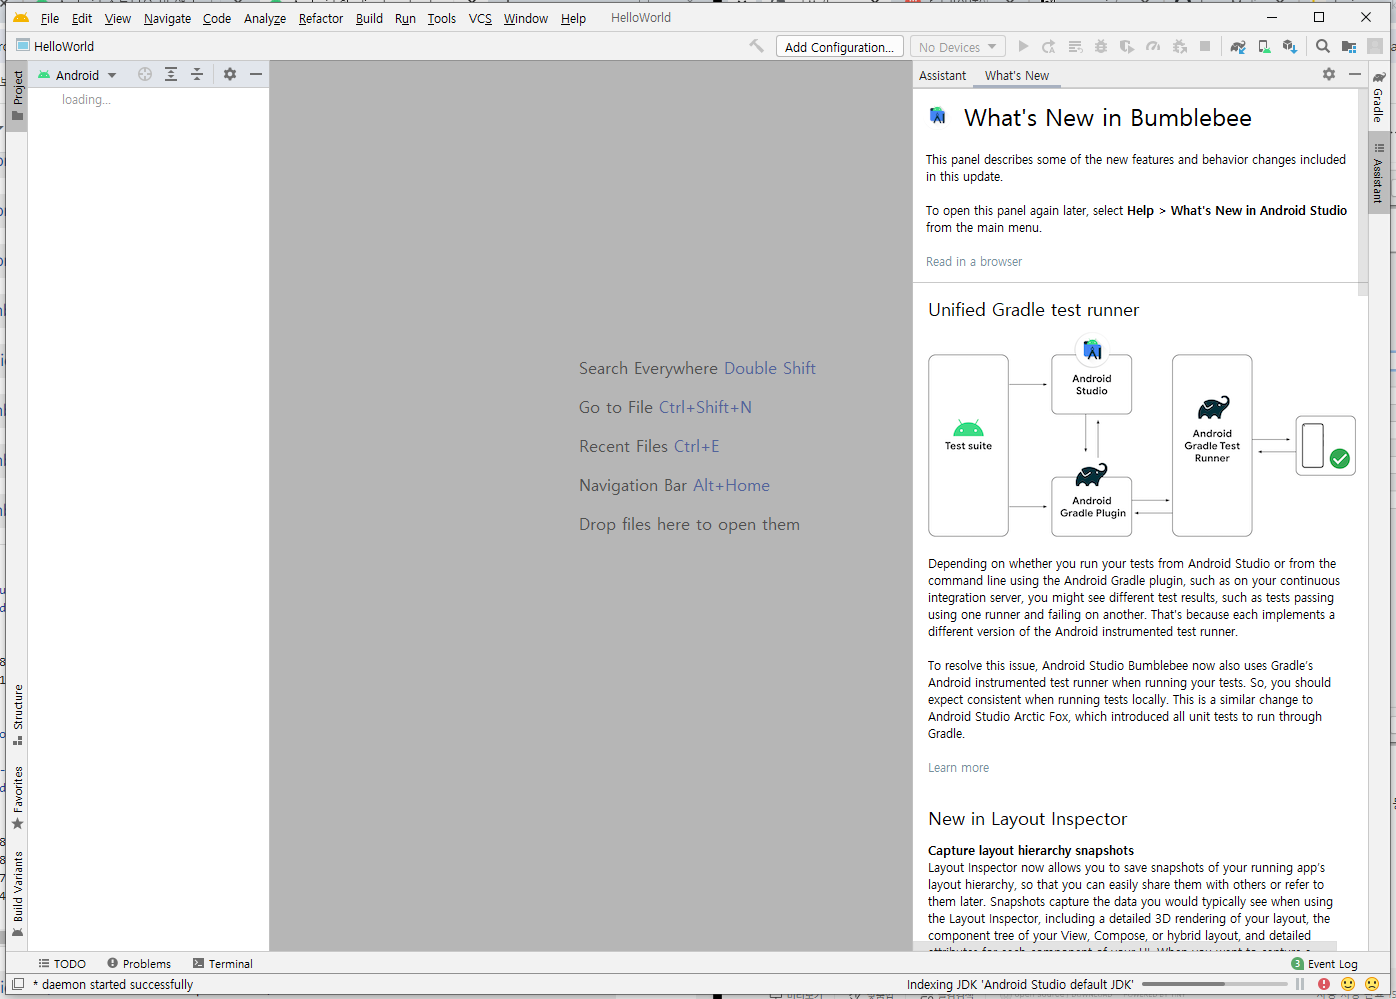Click Select Opened File target icon
This screenshot has height=999, width=1396.
pyautogui.click(x=145, y=74)
